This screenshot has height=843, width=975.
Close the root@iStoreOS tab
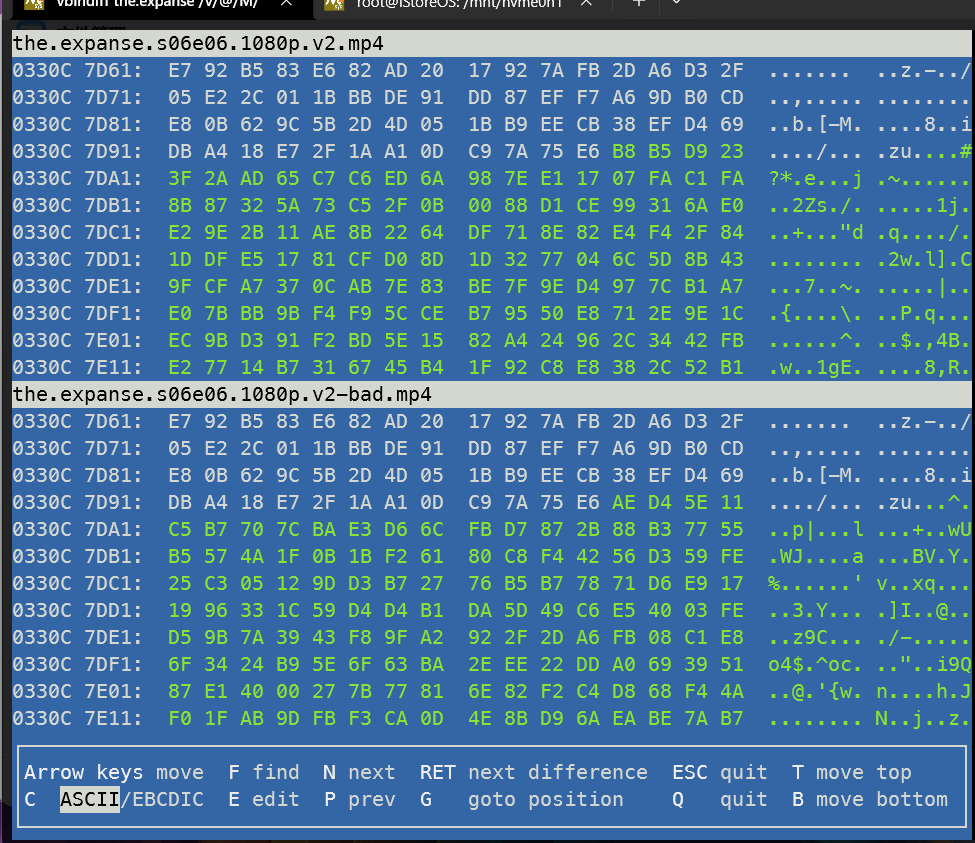(x=586, y=3)
